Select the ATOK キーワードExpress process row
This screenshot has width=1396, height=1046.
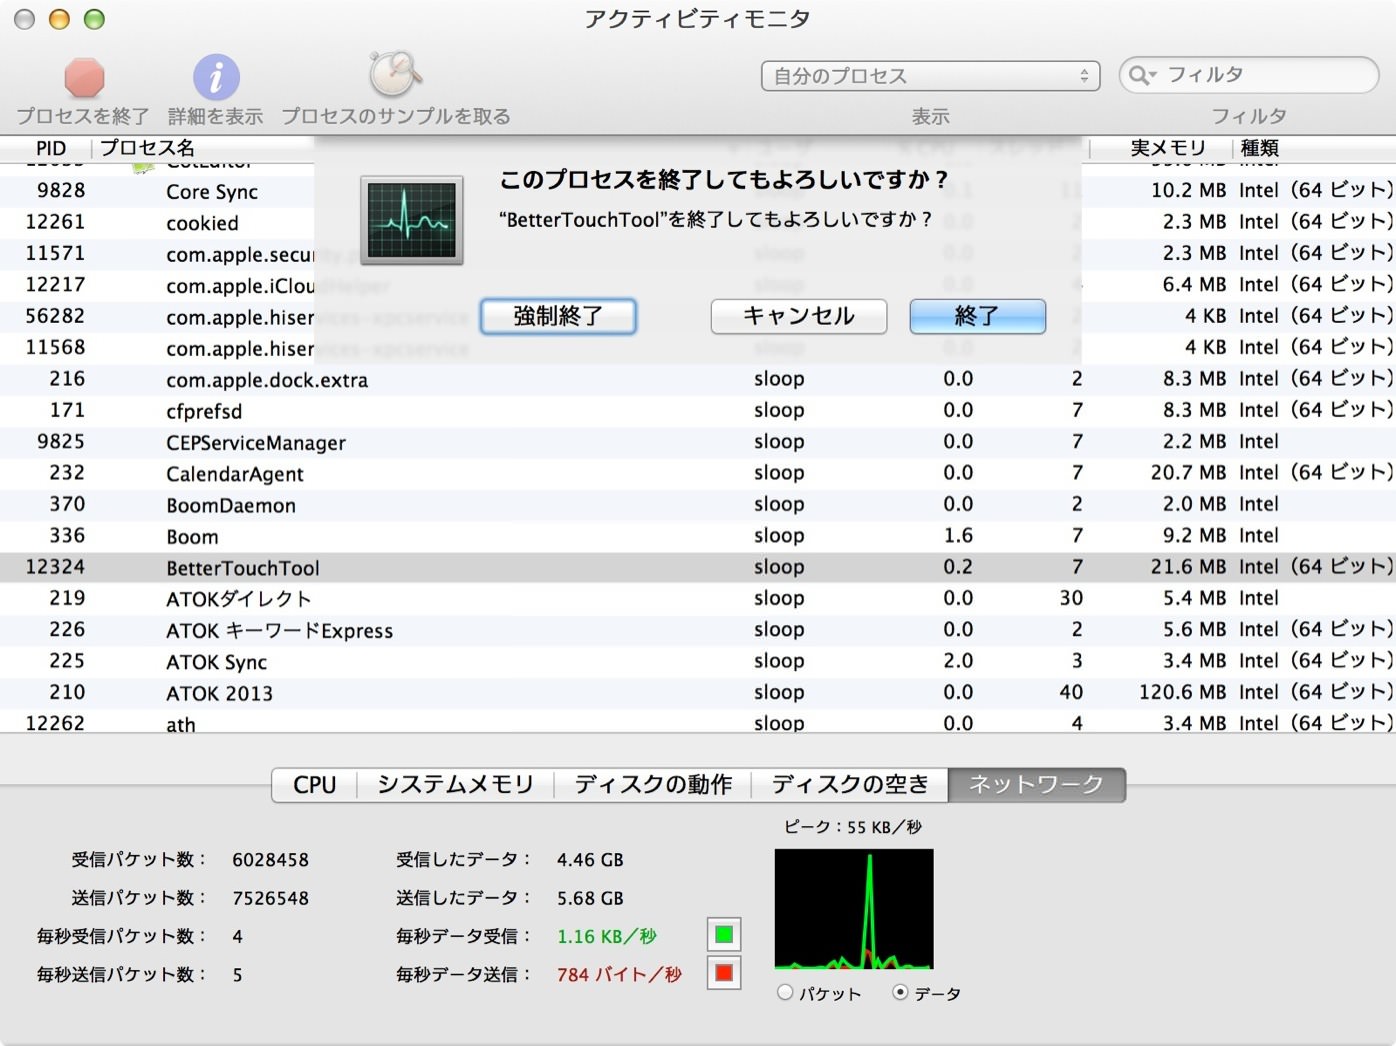pyautogui.click(x=698, y=630)
